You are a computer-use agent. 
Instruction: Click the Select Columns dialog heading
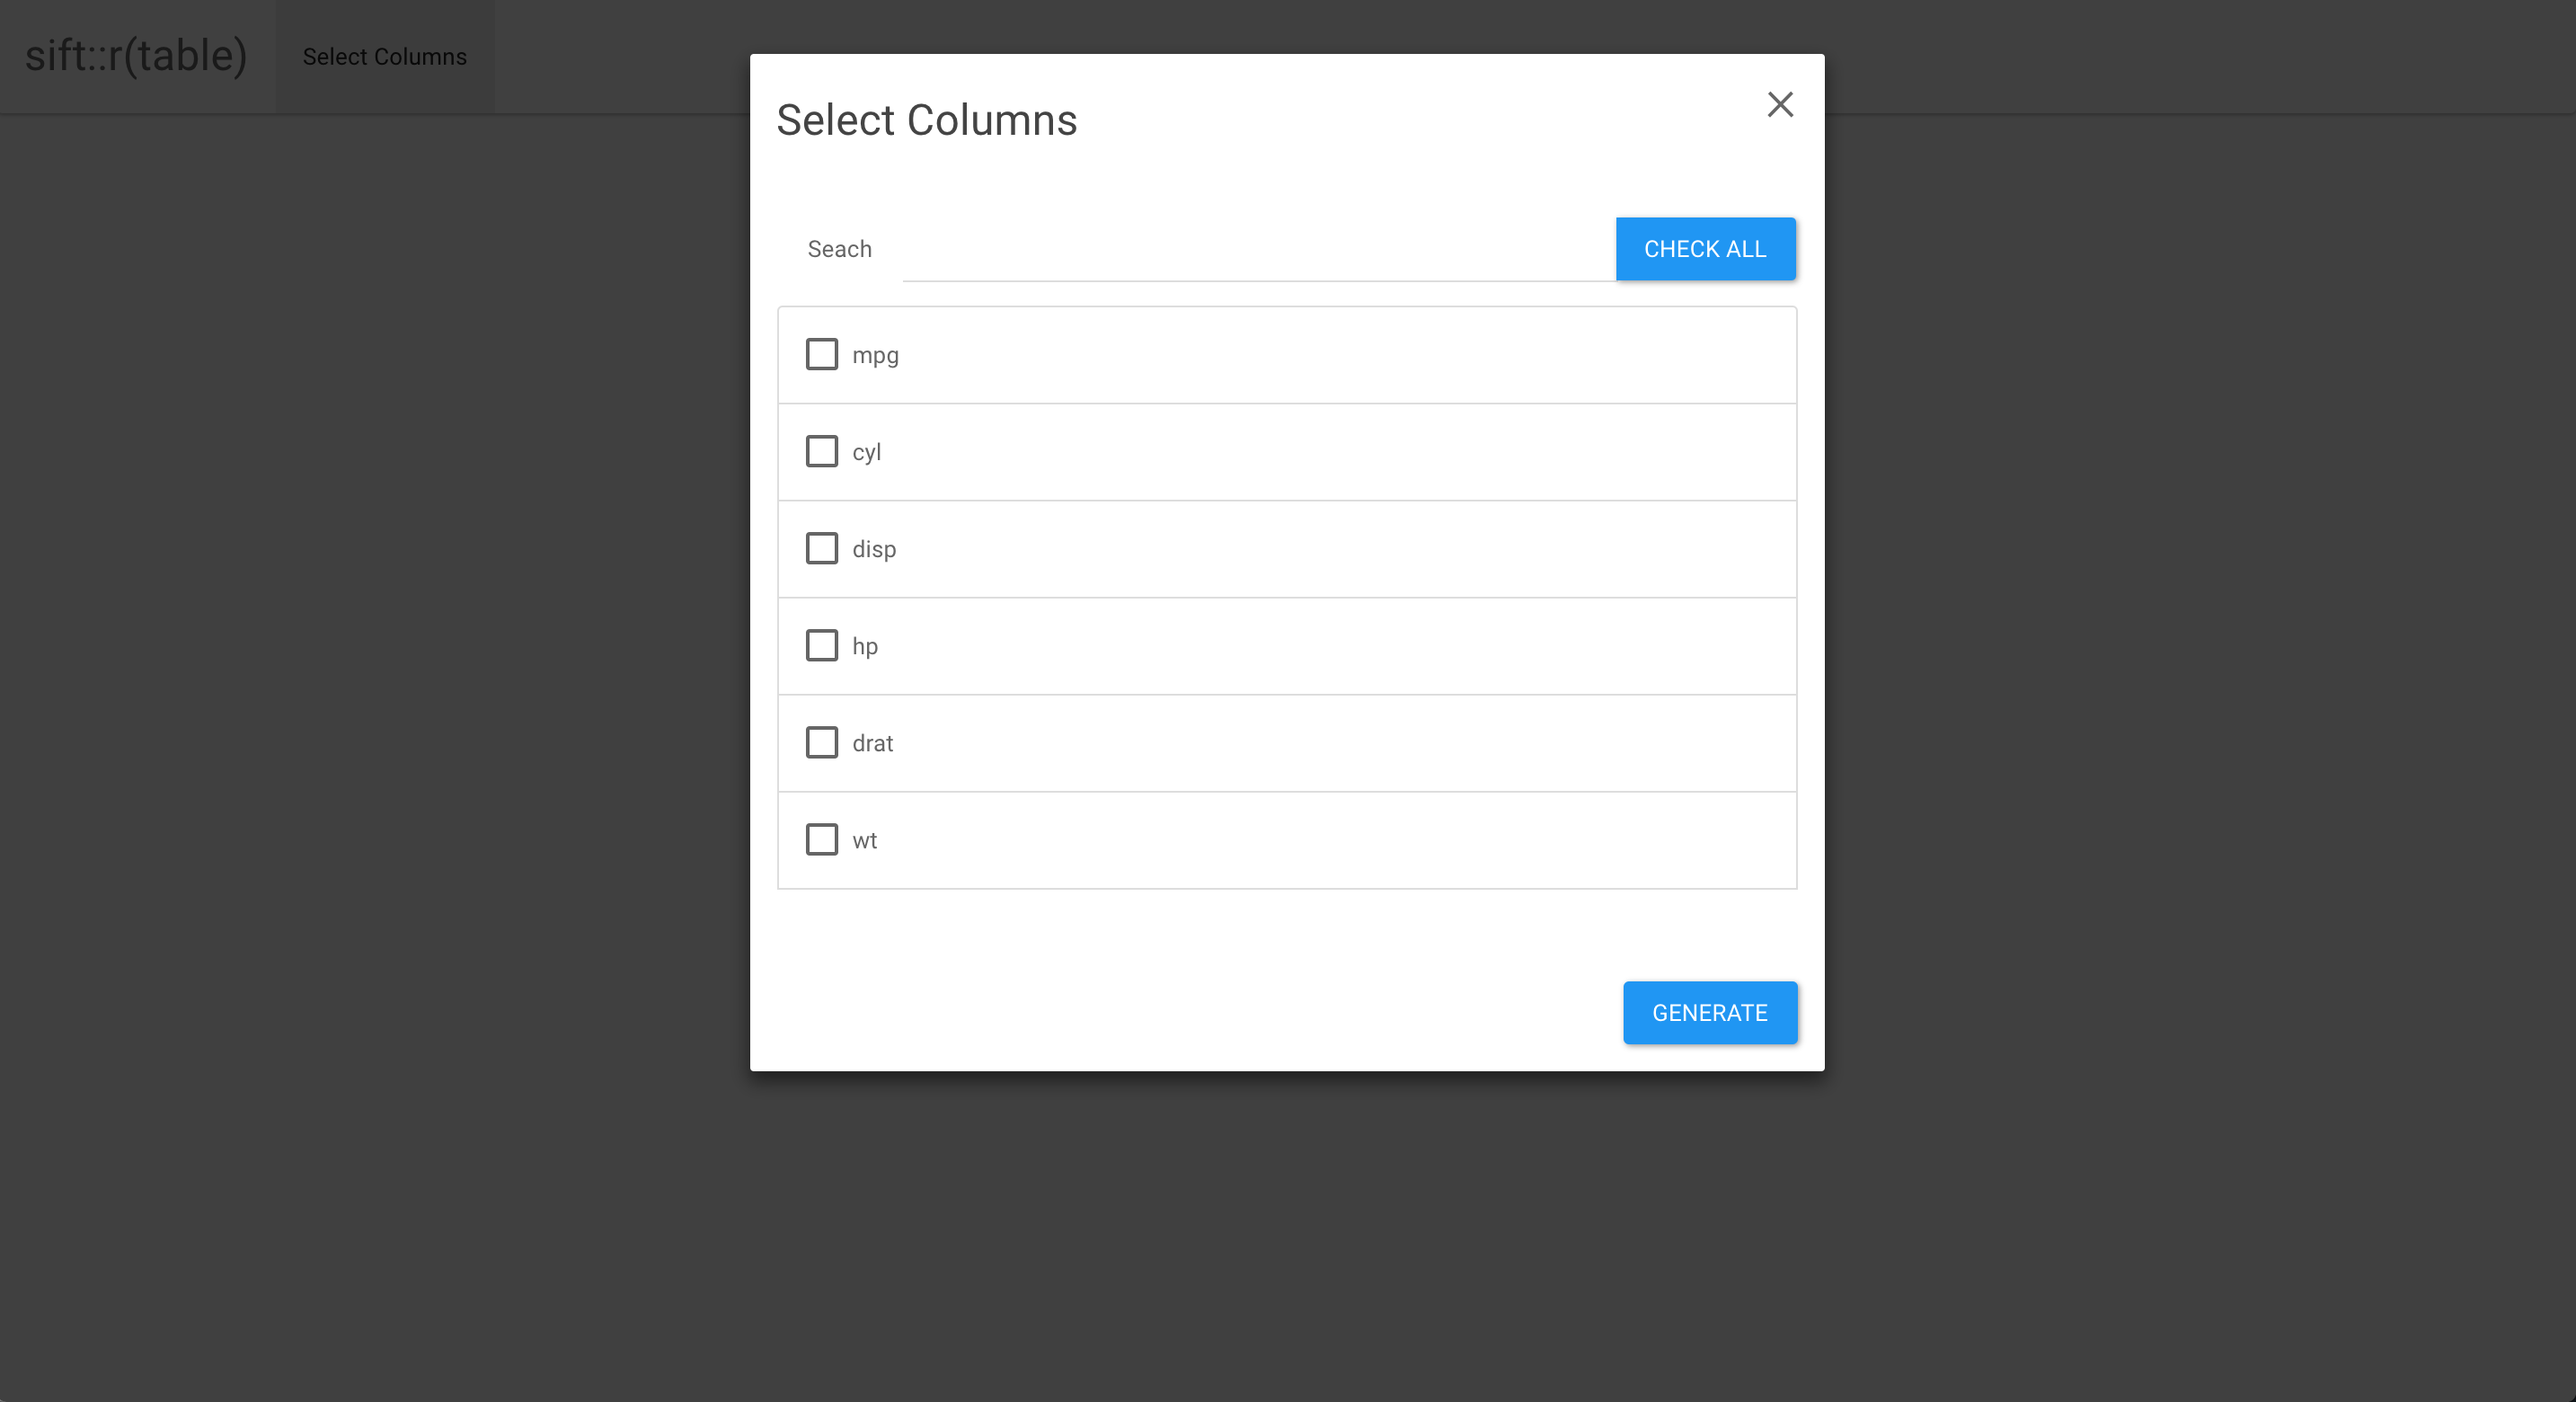(927, 120)
